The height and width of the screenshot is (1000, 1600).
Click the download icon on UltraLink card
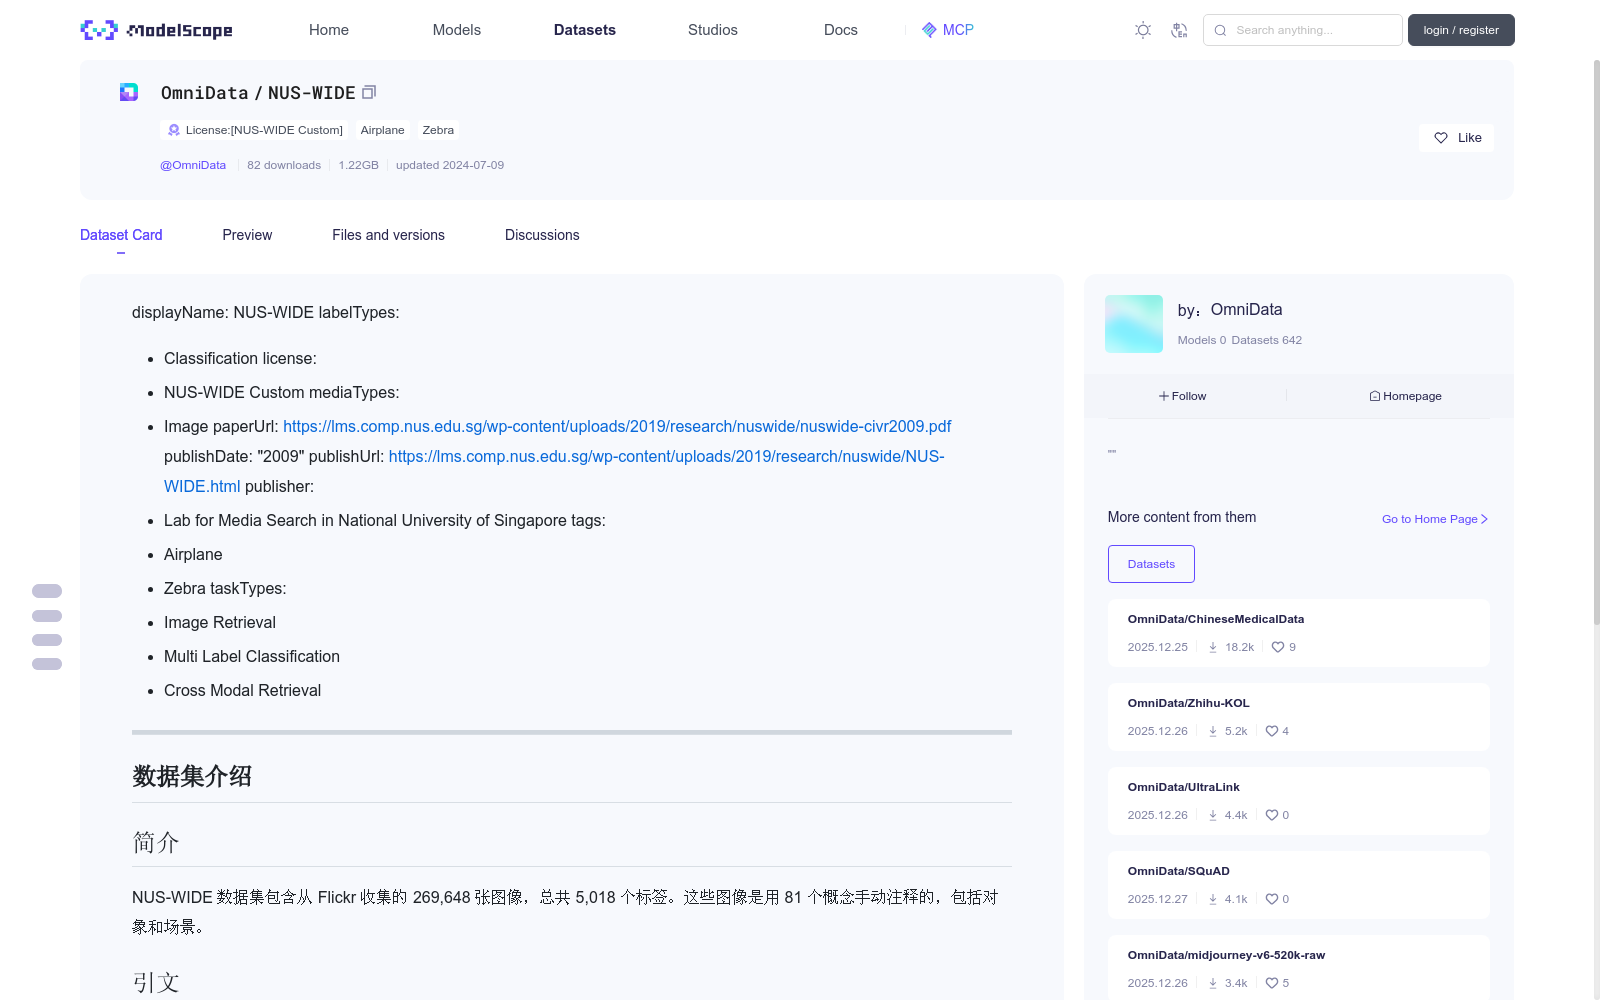pyautogui.click(x=1213, y=815)
